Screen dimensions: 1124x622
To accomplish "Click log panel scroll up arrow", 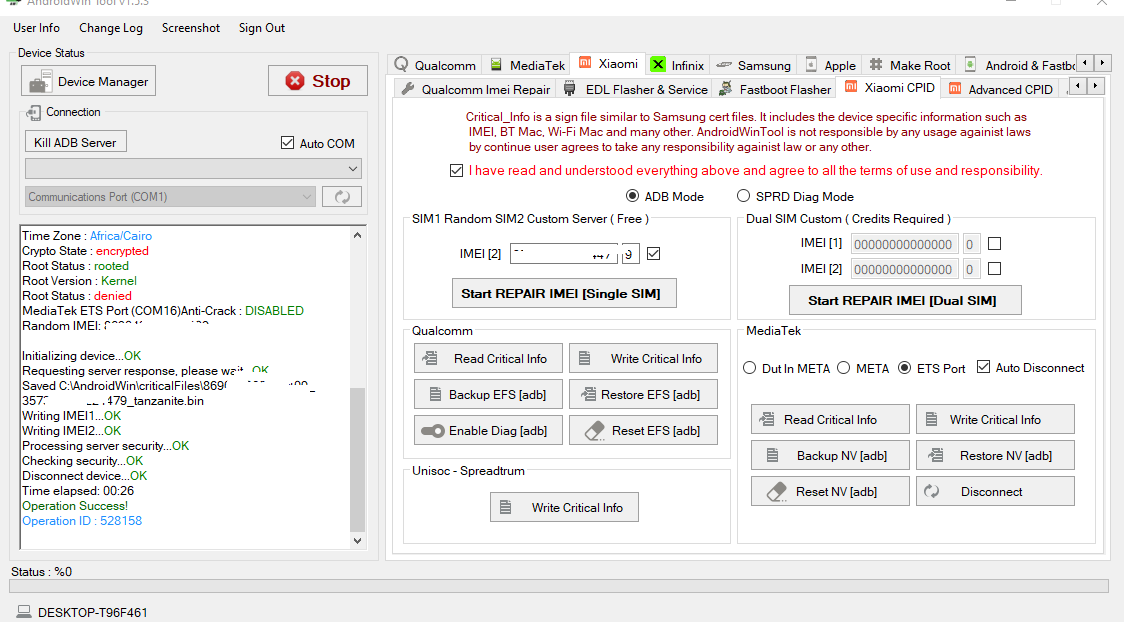I will [x=357, y=235].
